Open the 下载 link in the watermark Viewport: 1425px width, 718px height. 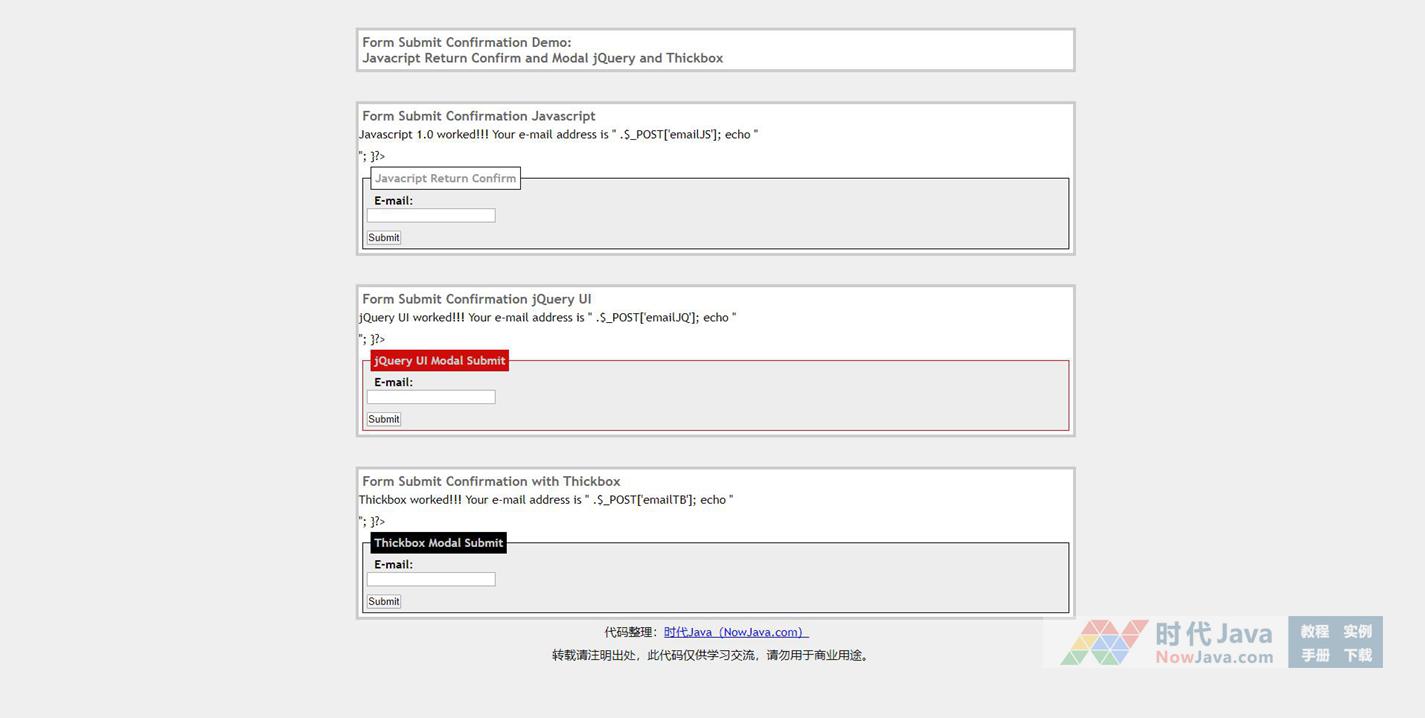1357,655
